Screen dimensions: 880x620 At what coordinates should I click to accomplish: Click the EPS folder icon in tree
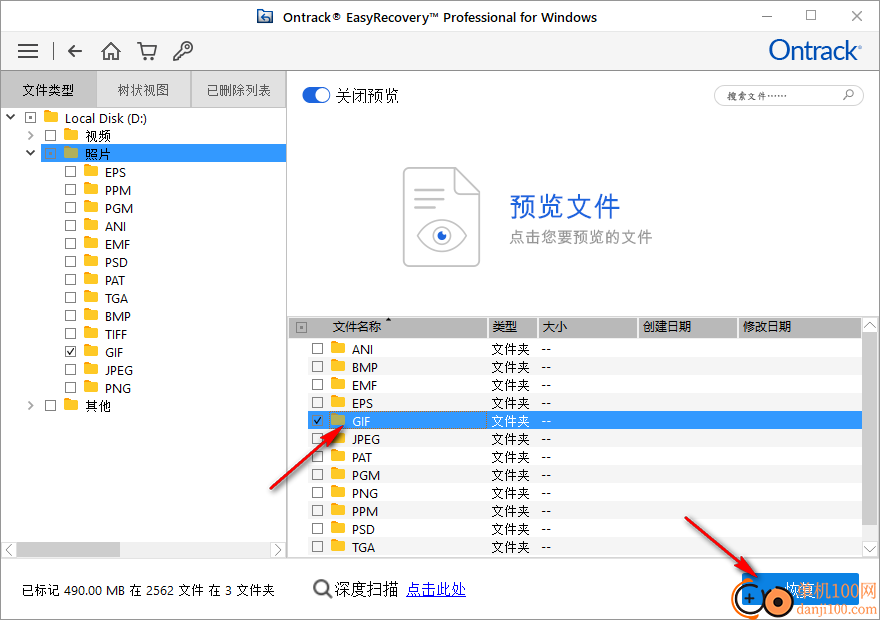click(x=91, y=171)
